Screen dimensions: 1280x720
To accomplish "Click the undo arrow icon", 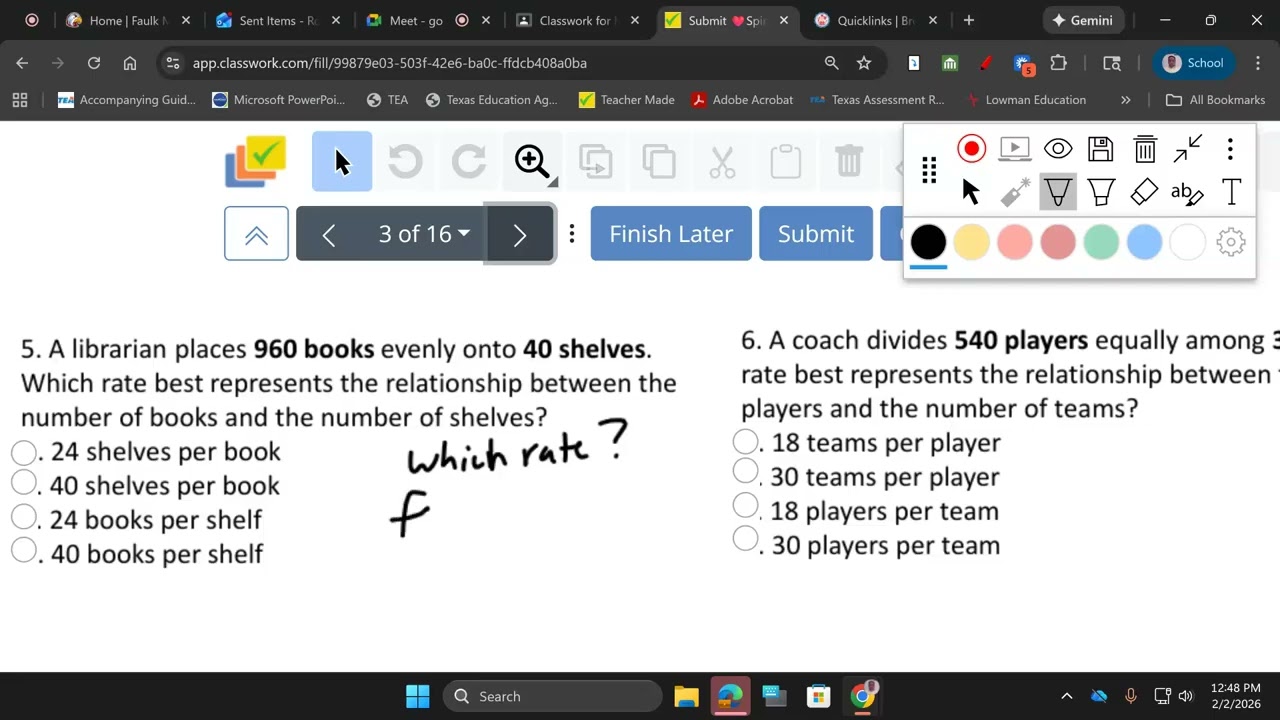I will point(405,161).
